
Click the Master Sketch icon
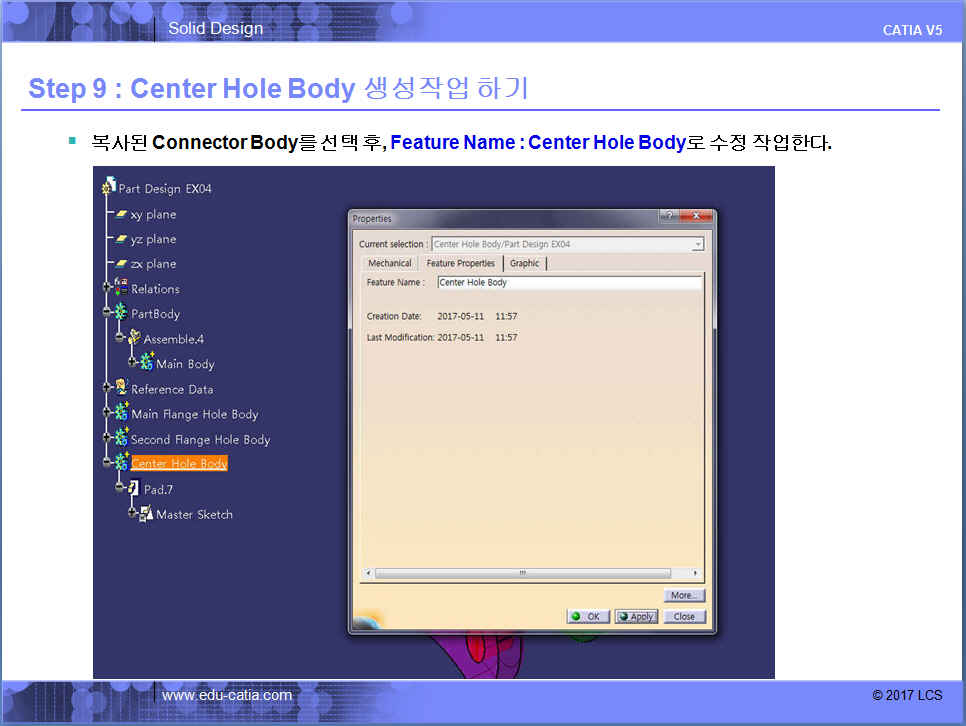pos(146,514)
